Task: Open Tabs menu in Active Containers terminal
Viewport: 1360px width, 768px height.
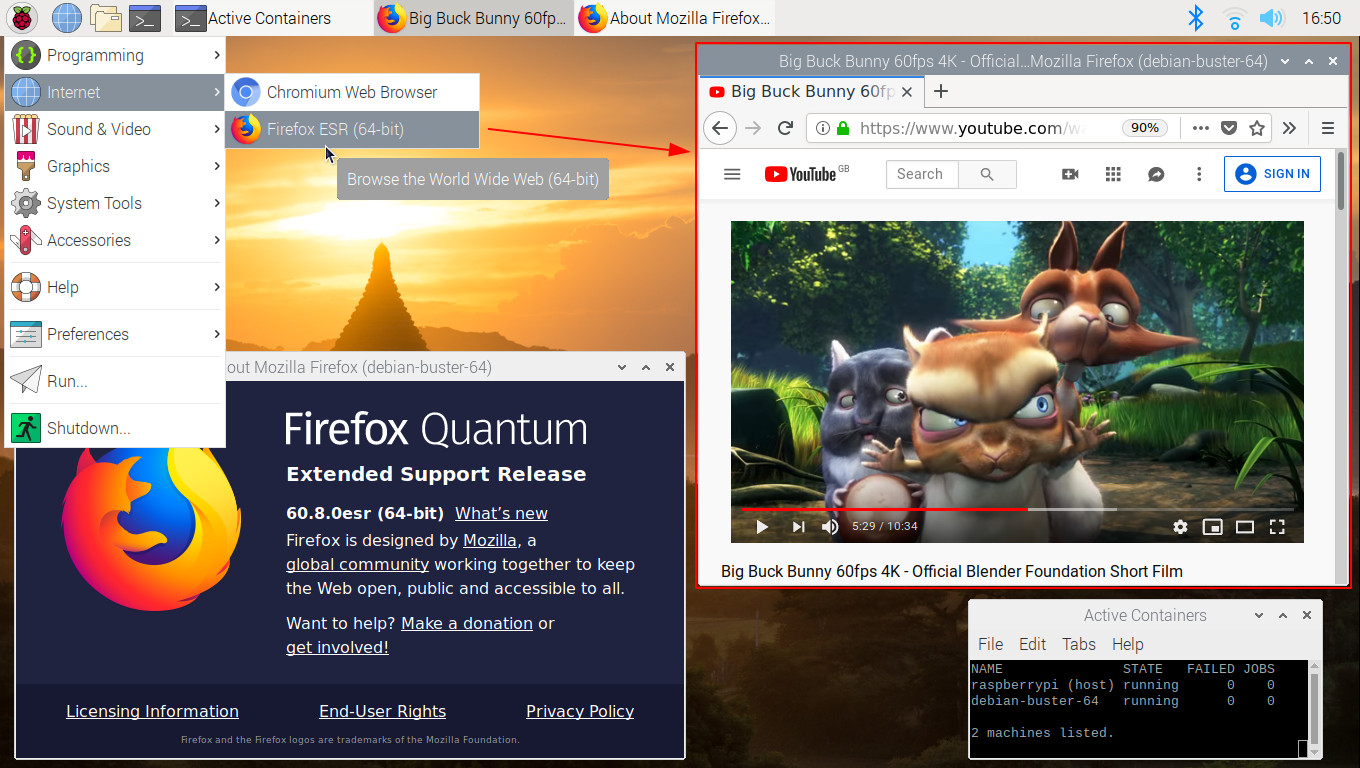Action: tap(1078, 644)
